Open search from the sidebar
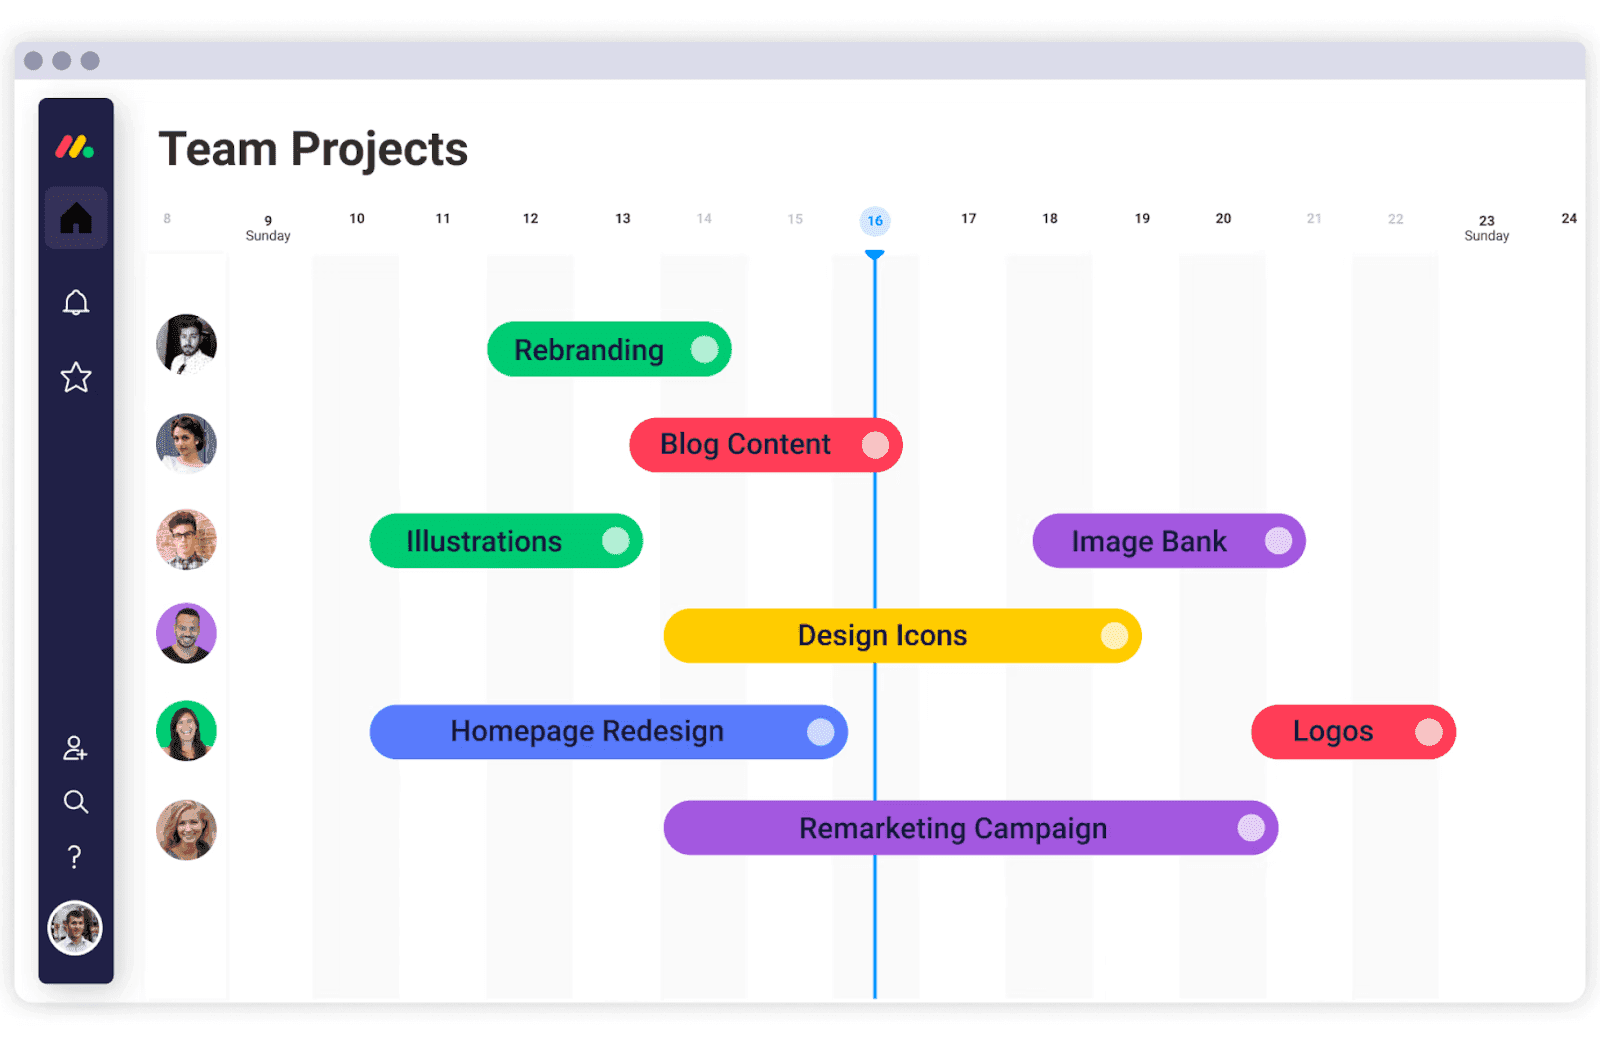 75,802
